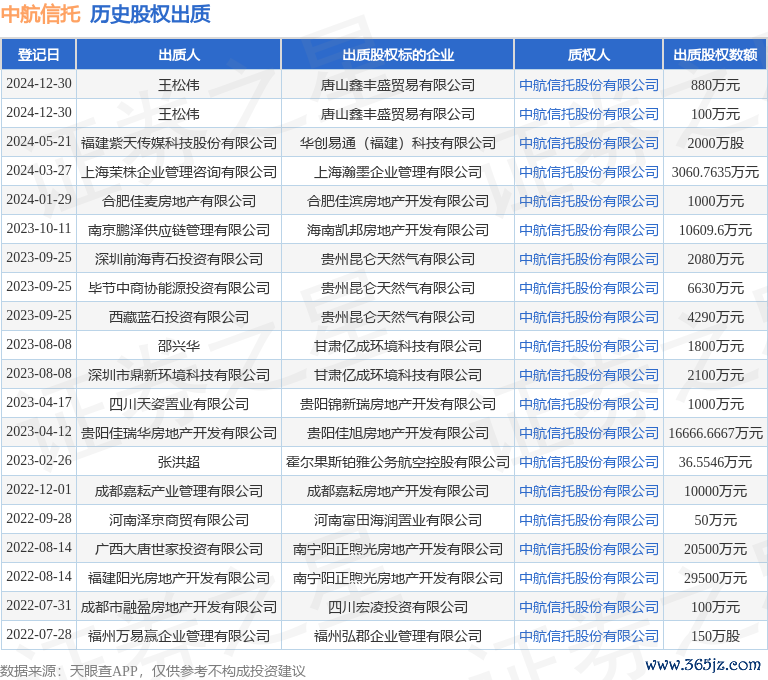Click the date cell 2023-10-11
Viewport: 768px width, 680px height.
[x=39, y=228]
